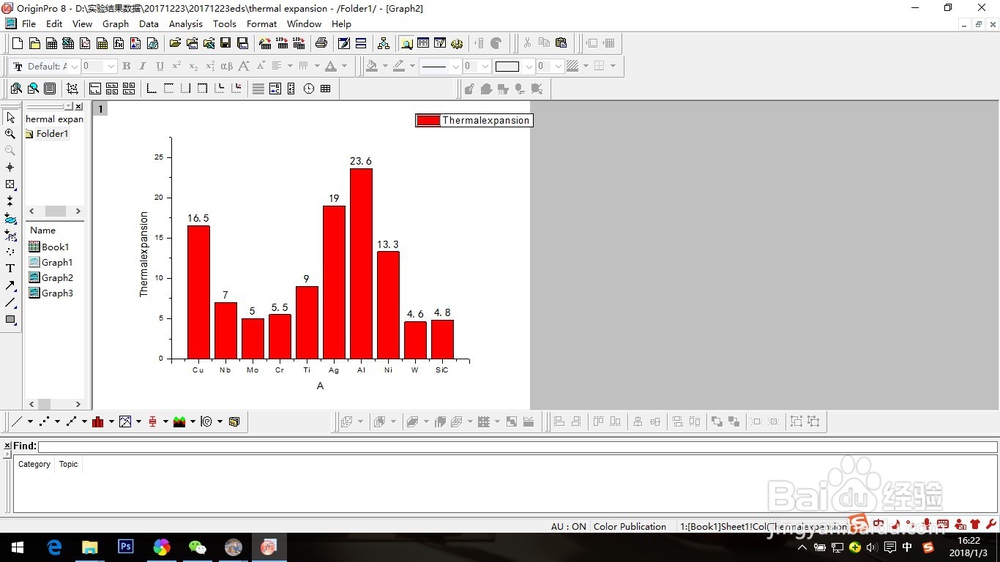1000x562 pixels.
Task: Expand the Column chart type dropdown arrow
Action: point(111,422)
